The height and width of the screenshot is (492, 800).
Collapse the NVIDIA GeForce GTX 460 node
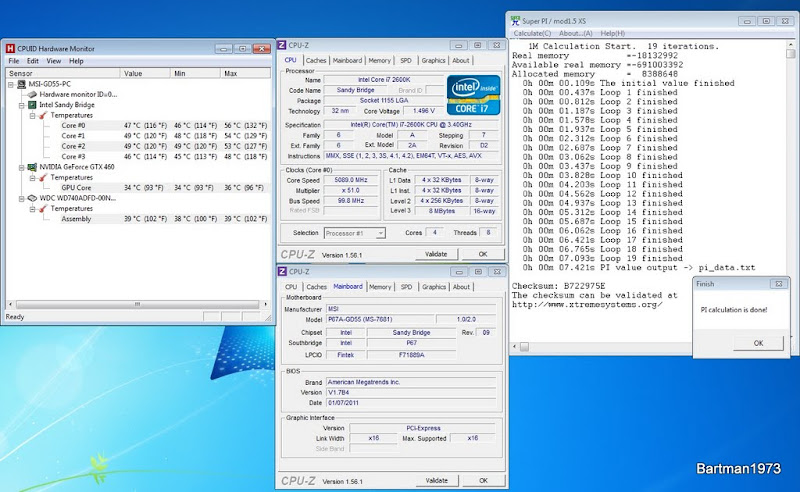[x=20, y=167]
